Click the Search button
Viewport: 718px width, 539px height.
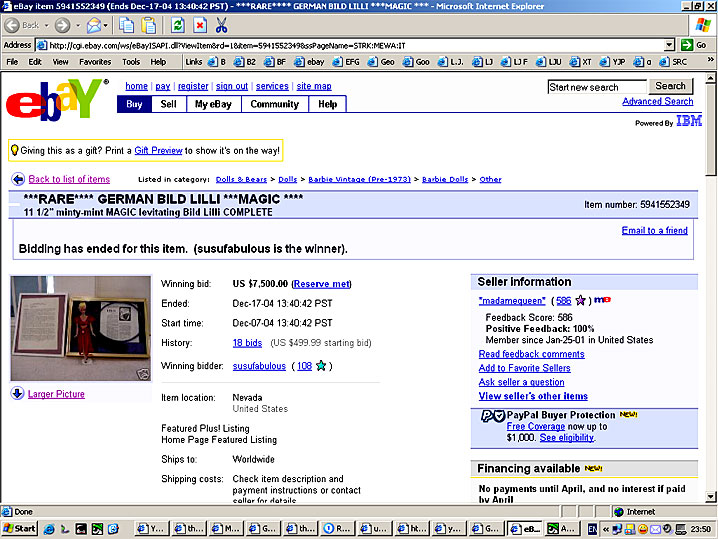pyautogui.click(x=670, y=86)
